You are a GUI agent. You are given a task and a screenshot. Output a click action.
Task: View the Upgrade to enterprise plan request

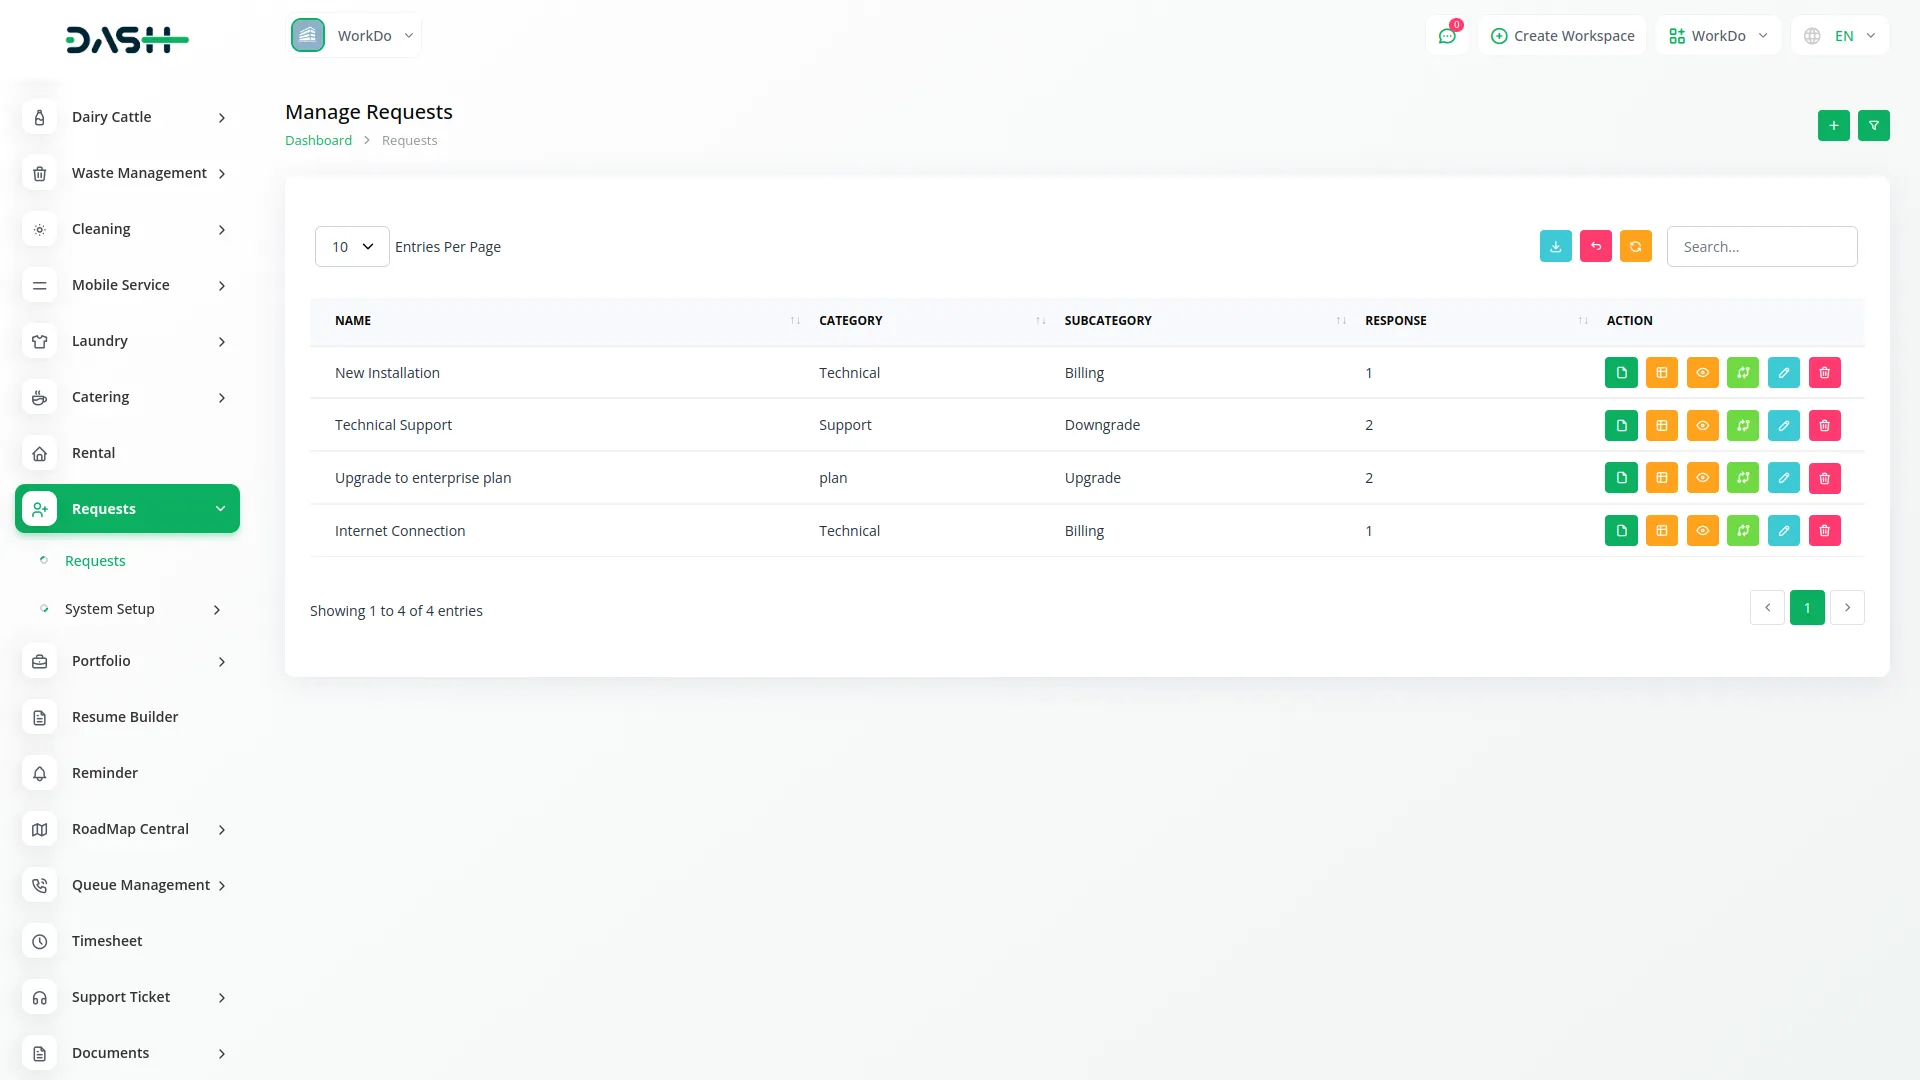1702,478
